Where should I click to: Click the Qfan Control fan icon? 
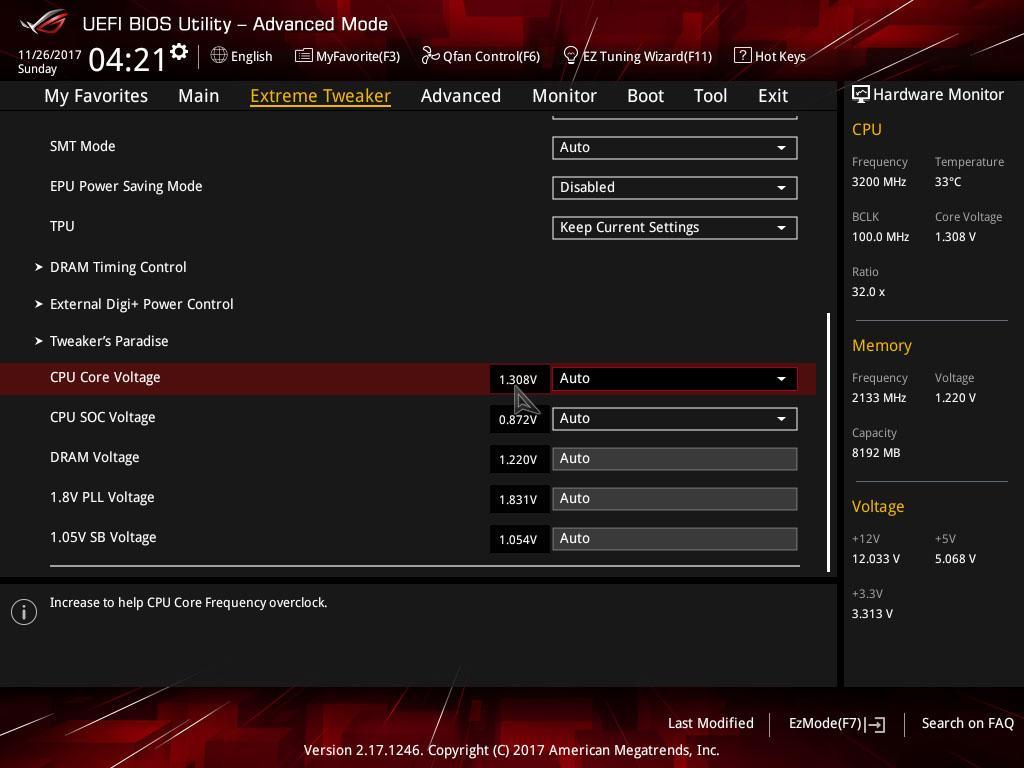[430, 56]
